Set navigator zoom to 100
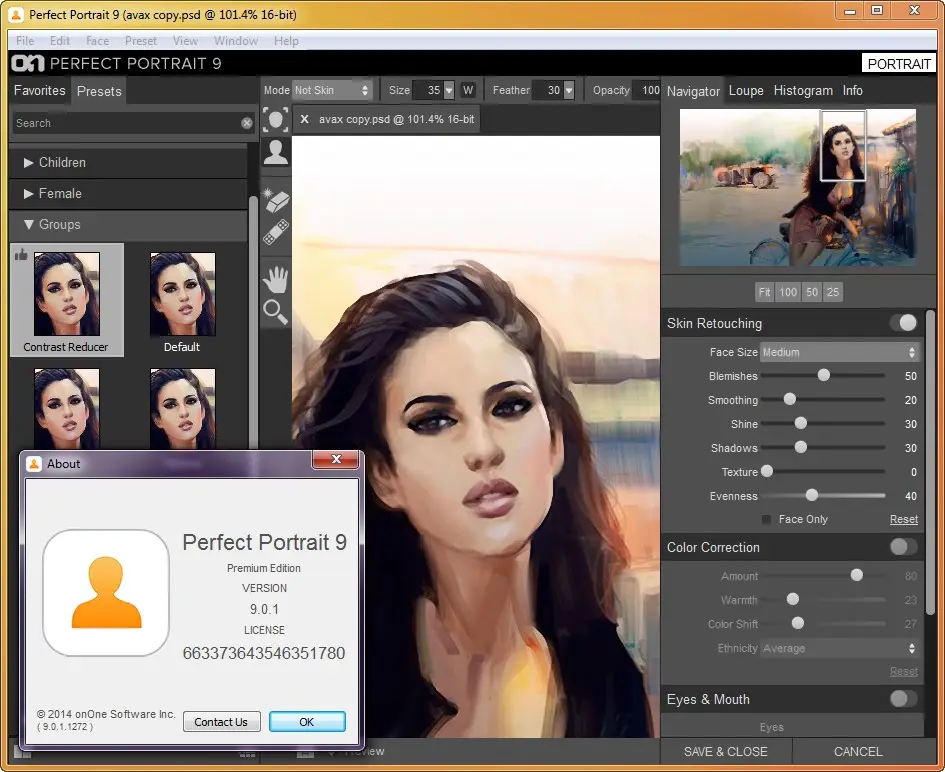The image size is (945, 772). click(788, 292)
